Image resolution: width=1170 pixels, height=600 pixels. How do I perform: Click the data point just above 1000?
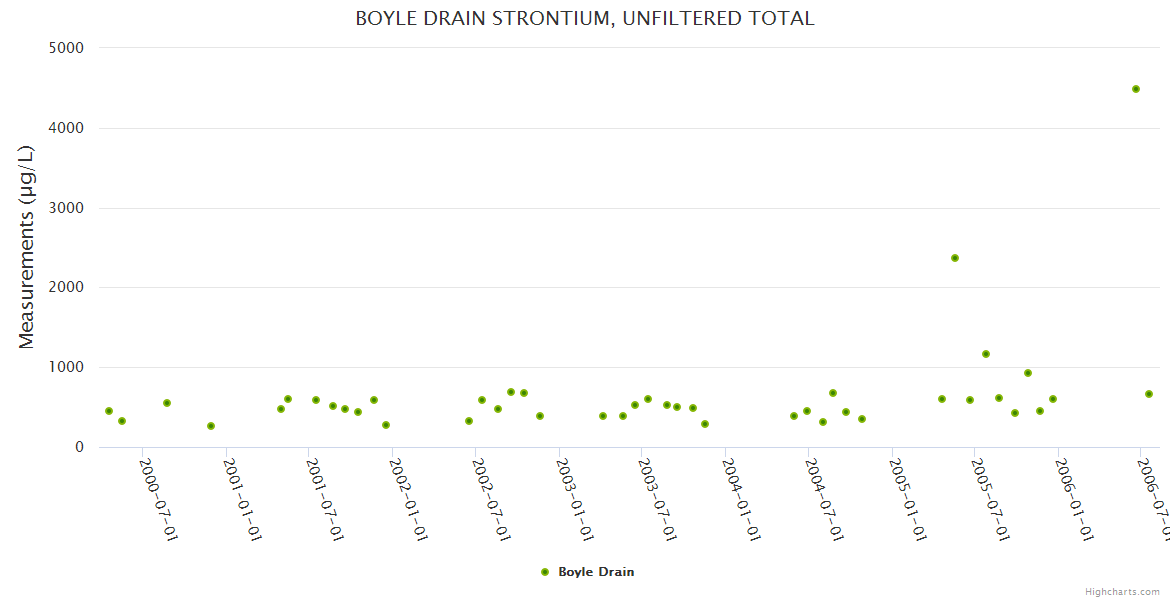(986, 354)
